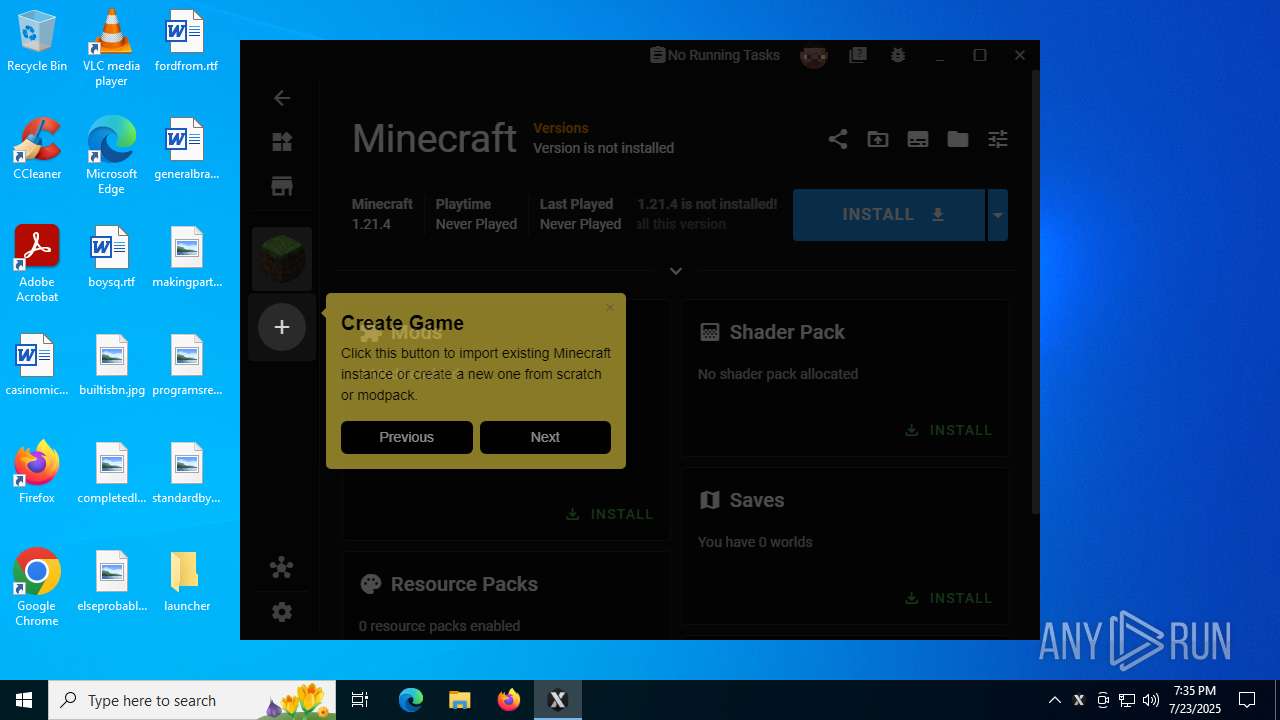
Task: Open launcher settings gear icon
Action: [x=282, y=612]
